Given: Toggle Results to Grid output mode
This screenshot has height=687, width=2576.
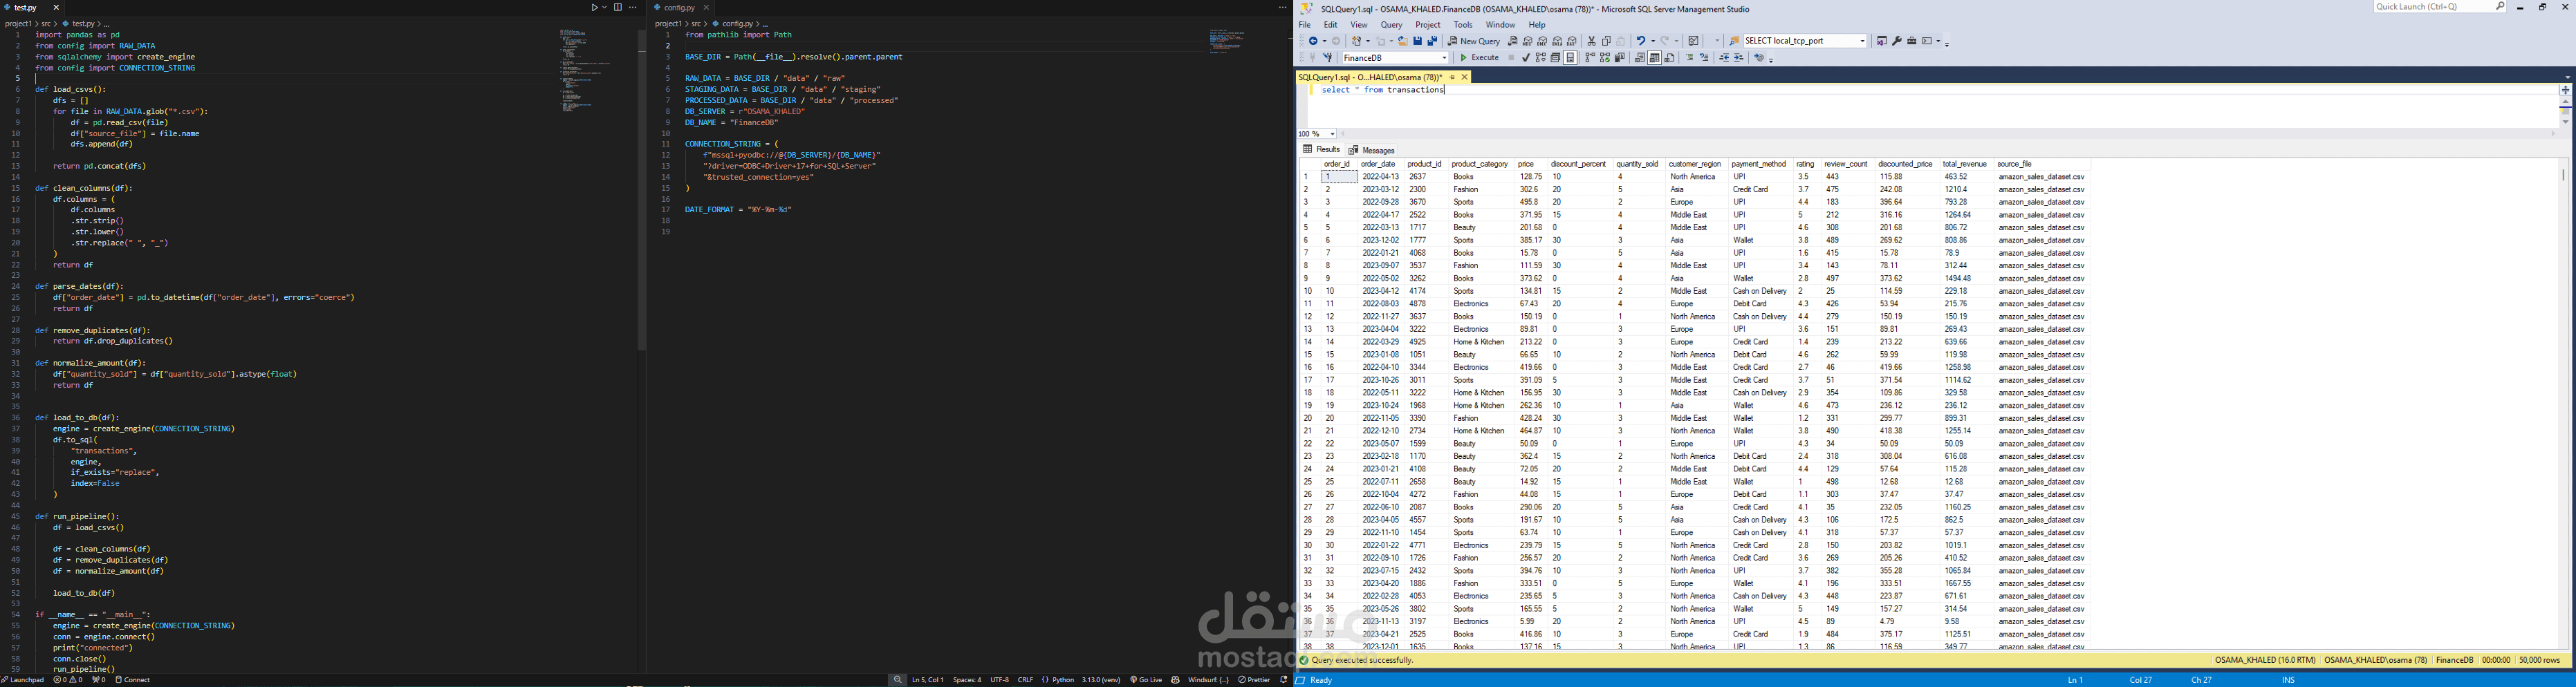Looking at the screenshot, I should [x=1654, y=57].
